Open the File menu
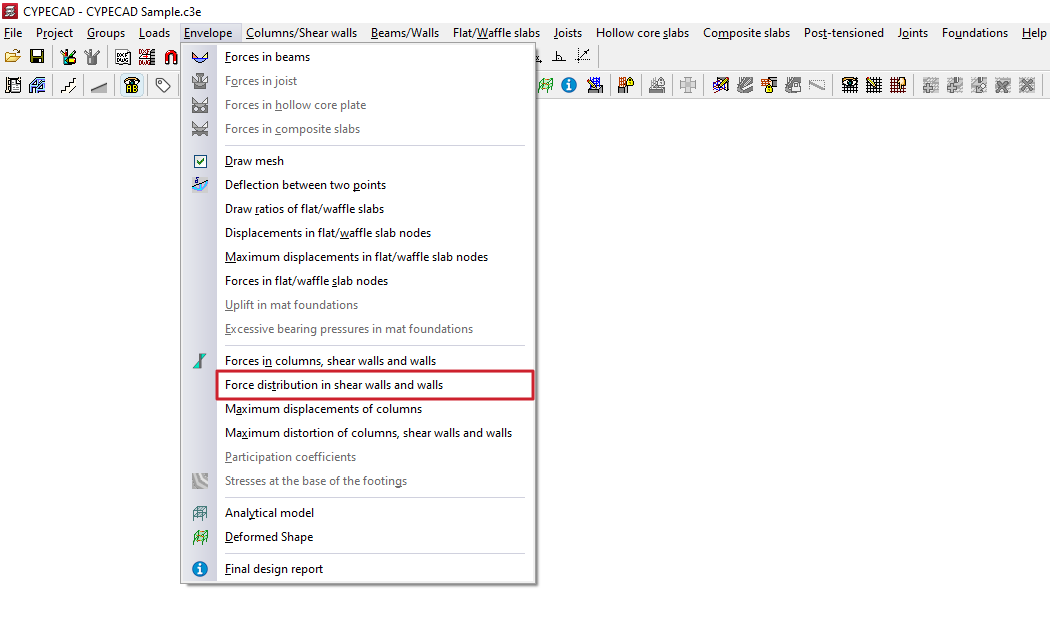Screen dimensions: 1050x618 click(13, 33)
